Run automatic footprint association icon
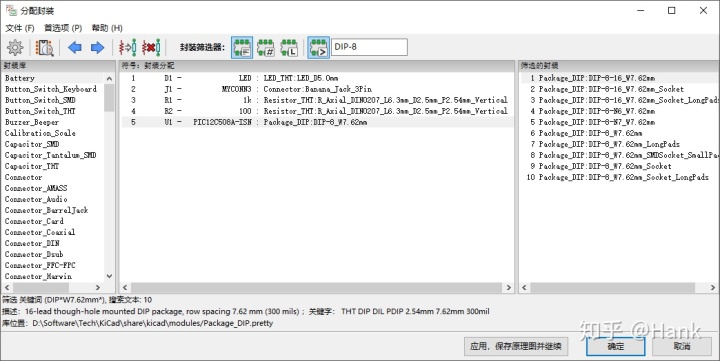The image size is (720, 361). tap(128, 47)
